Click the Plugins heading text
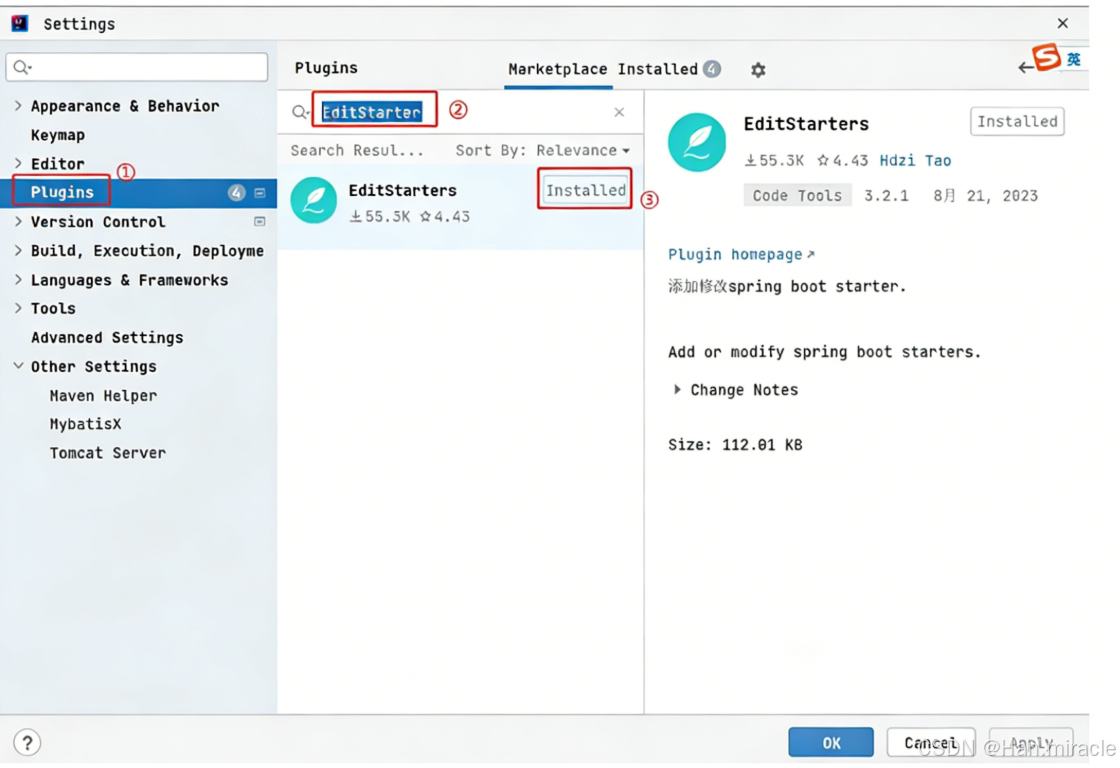This screenshot has width=1120, height=768. pos(326,68)
